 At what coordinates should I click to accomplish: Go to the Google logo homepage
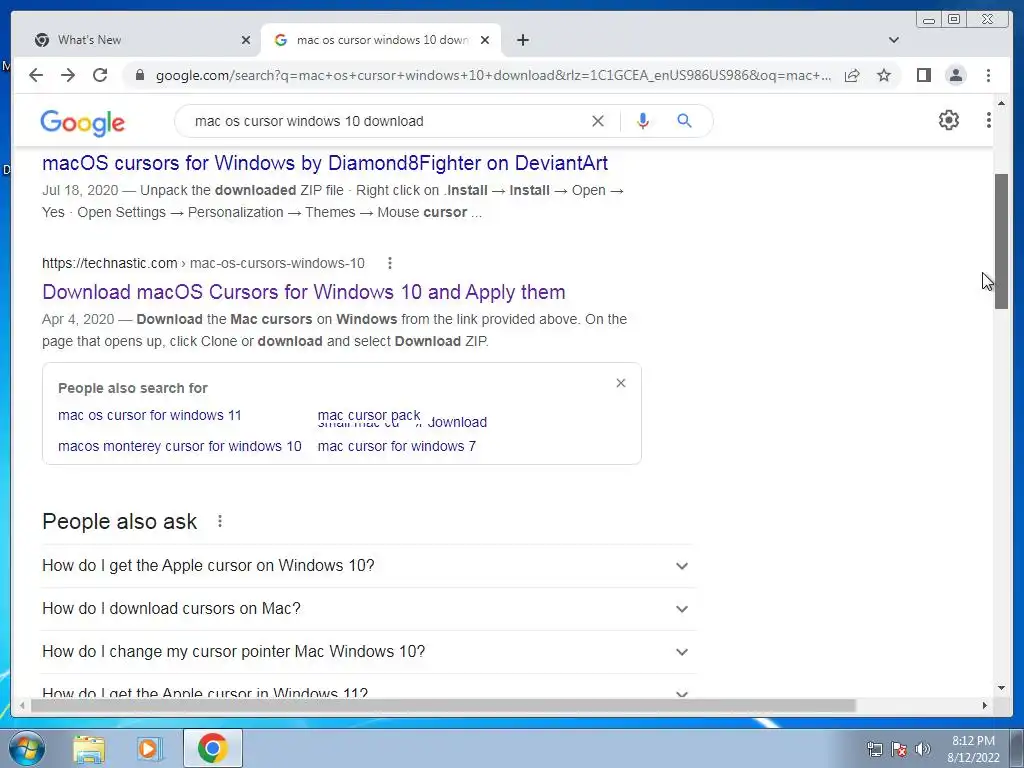(x=82, y=122)
